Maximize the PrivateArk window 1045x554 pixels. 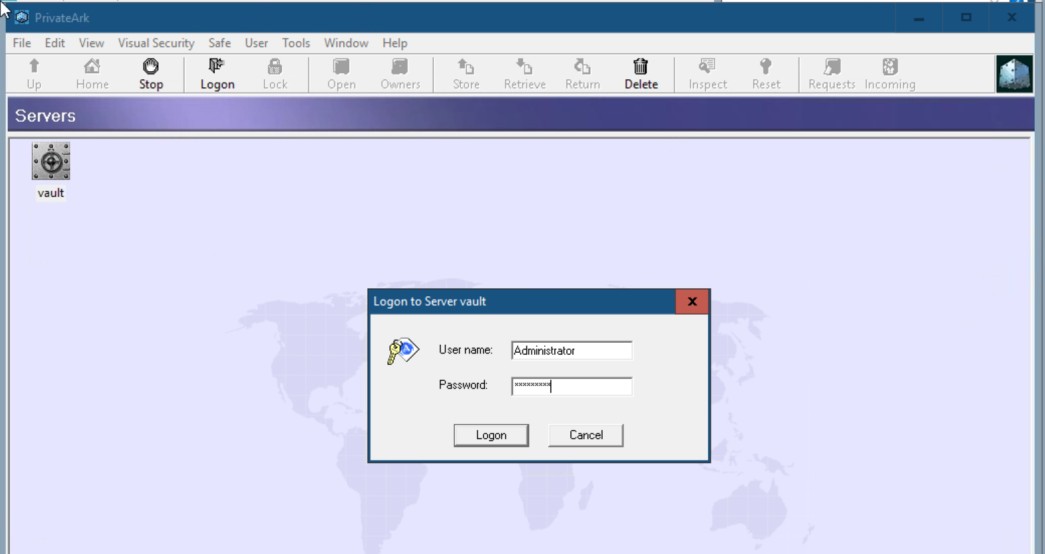click(x=966, y=18)
